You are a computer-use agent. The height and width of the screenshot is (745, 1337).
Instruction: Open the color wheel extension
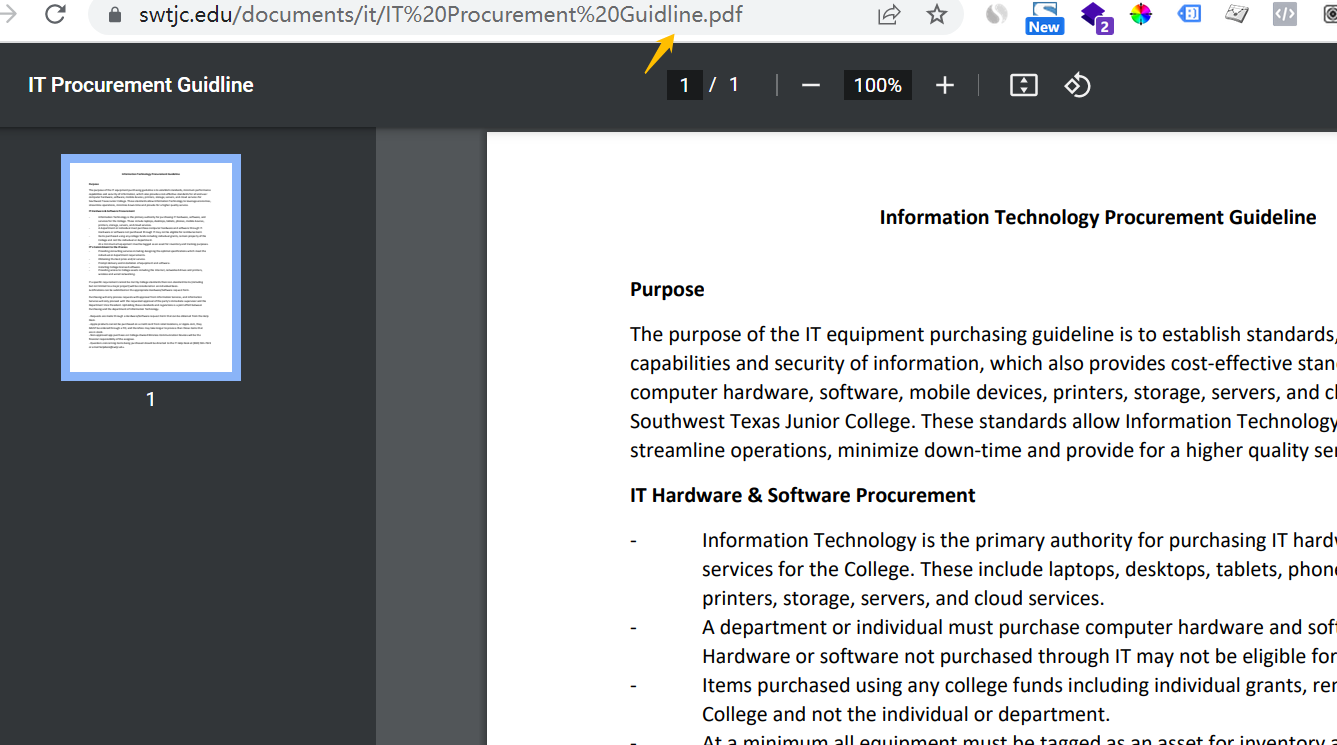(1141, 14)
